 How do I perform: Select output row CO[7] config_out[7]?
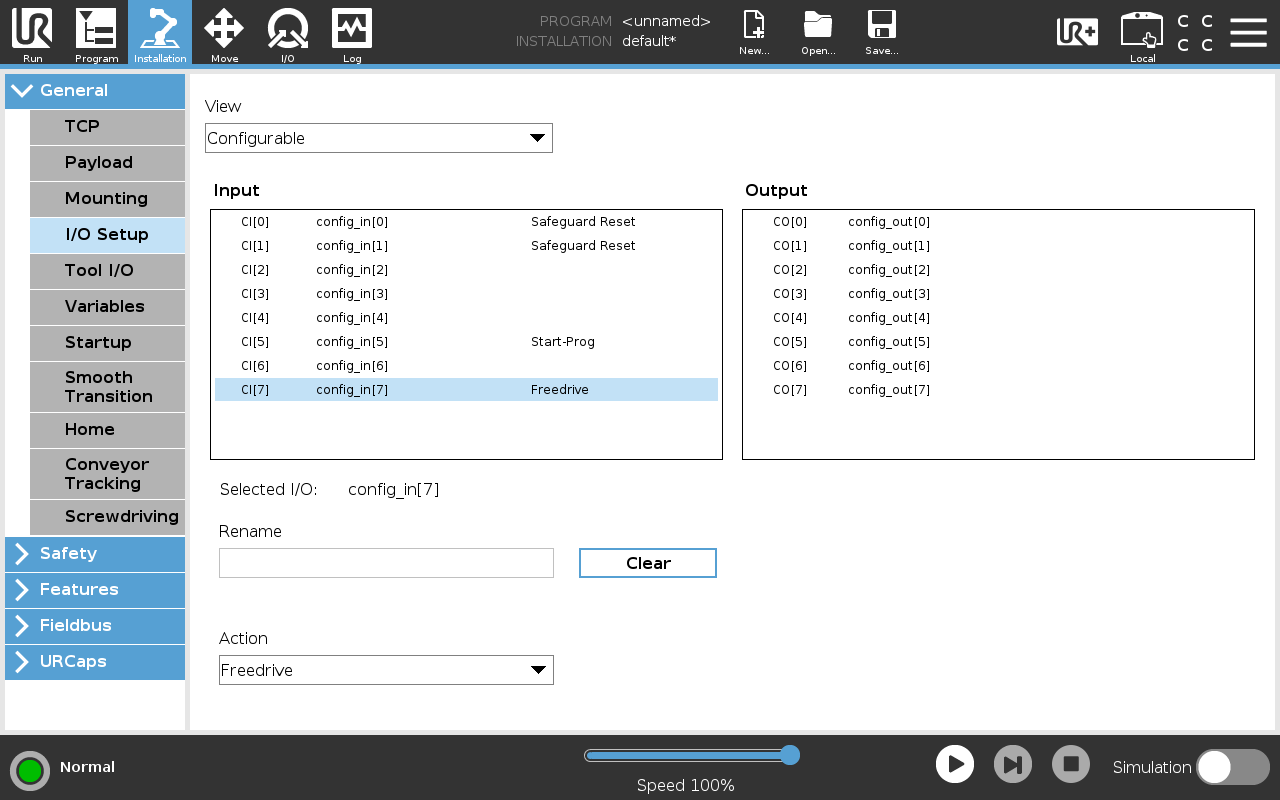(x=998, y=390)
